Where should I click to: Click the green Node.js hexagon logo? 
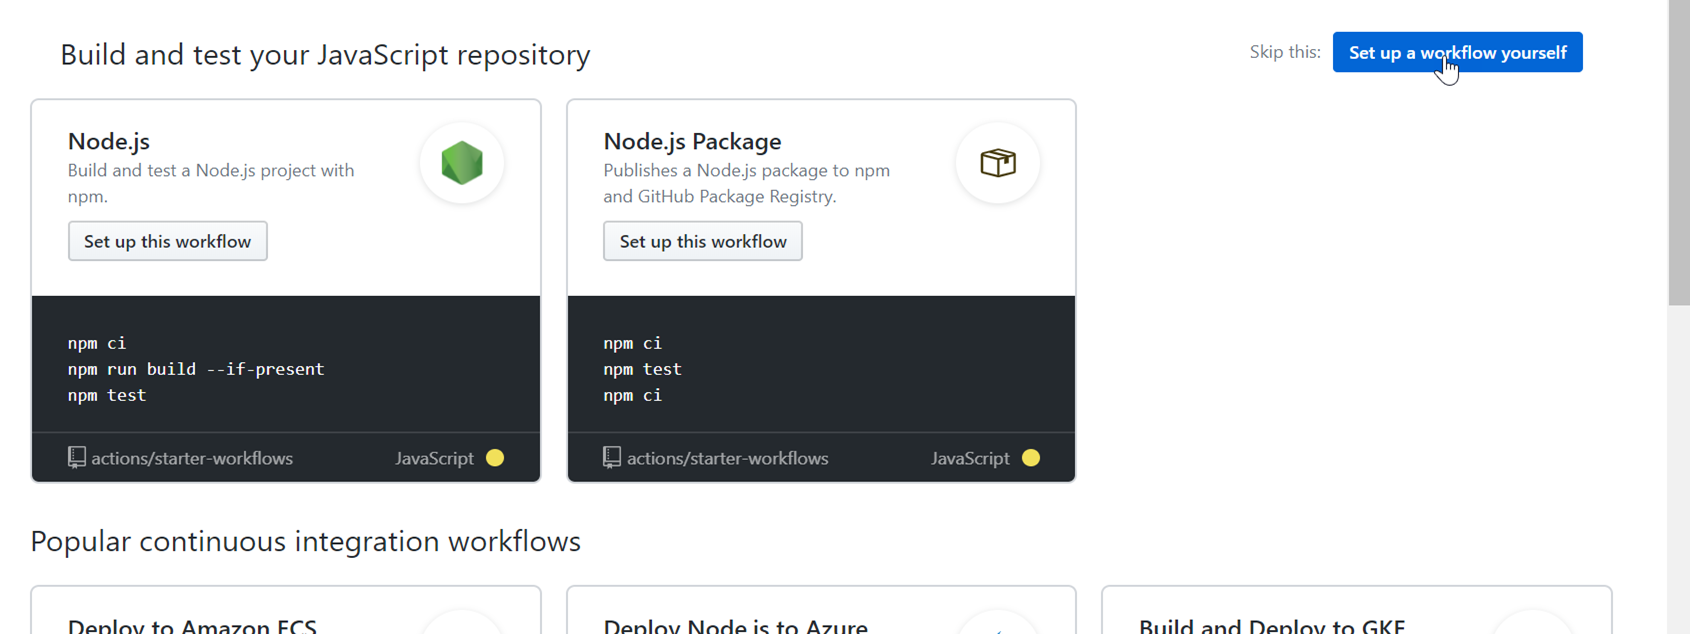462,163
